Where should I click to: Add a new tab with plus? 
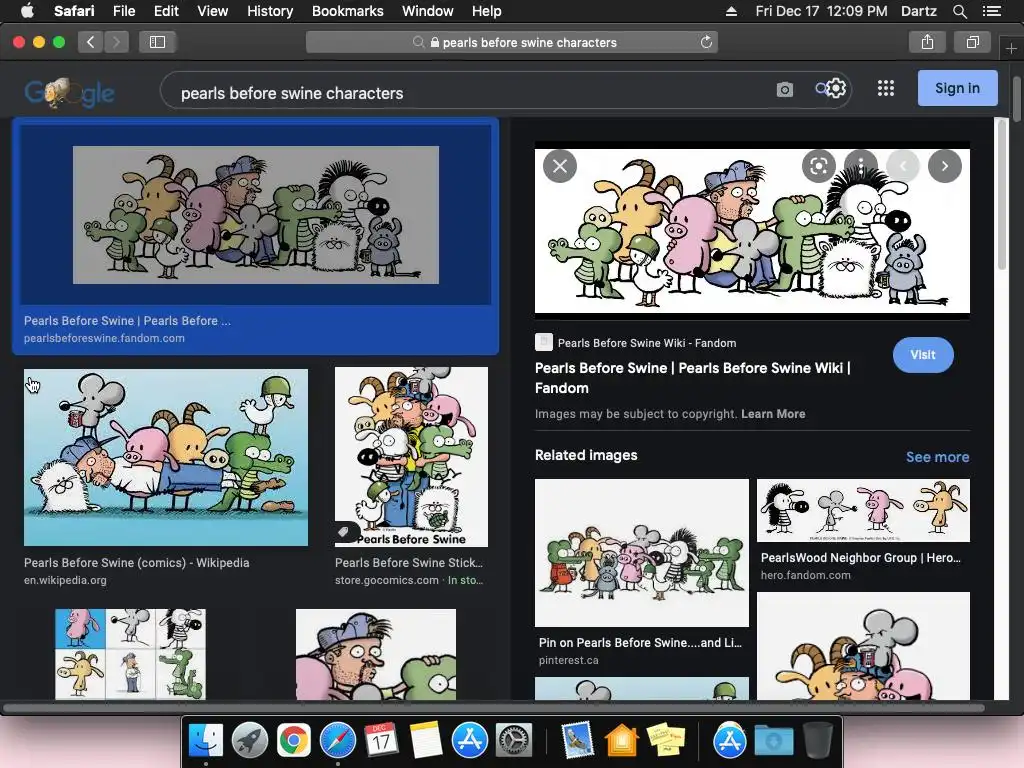[1011, 49]
